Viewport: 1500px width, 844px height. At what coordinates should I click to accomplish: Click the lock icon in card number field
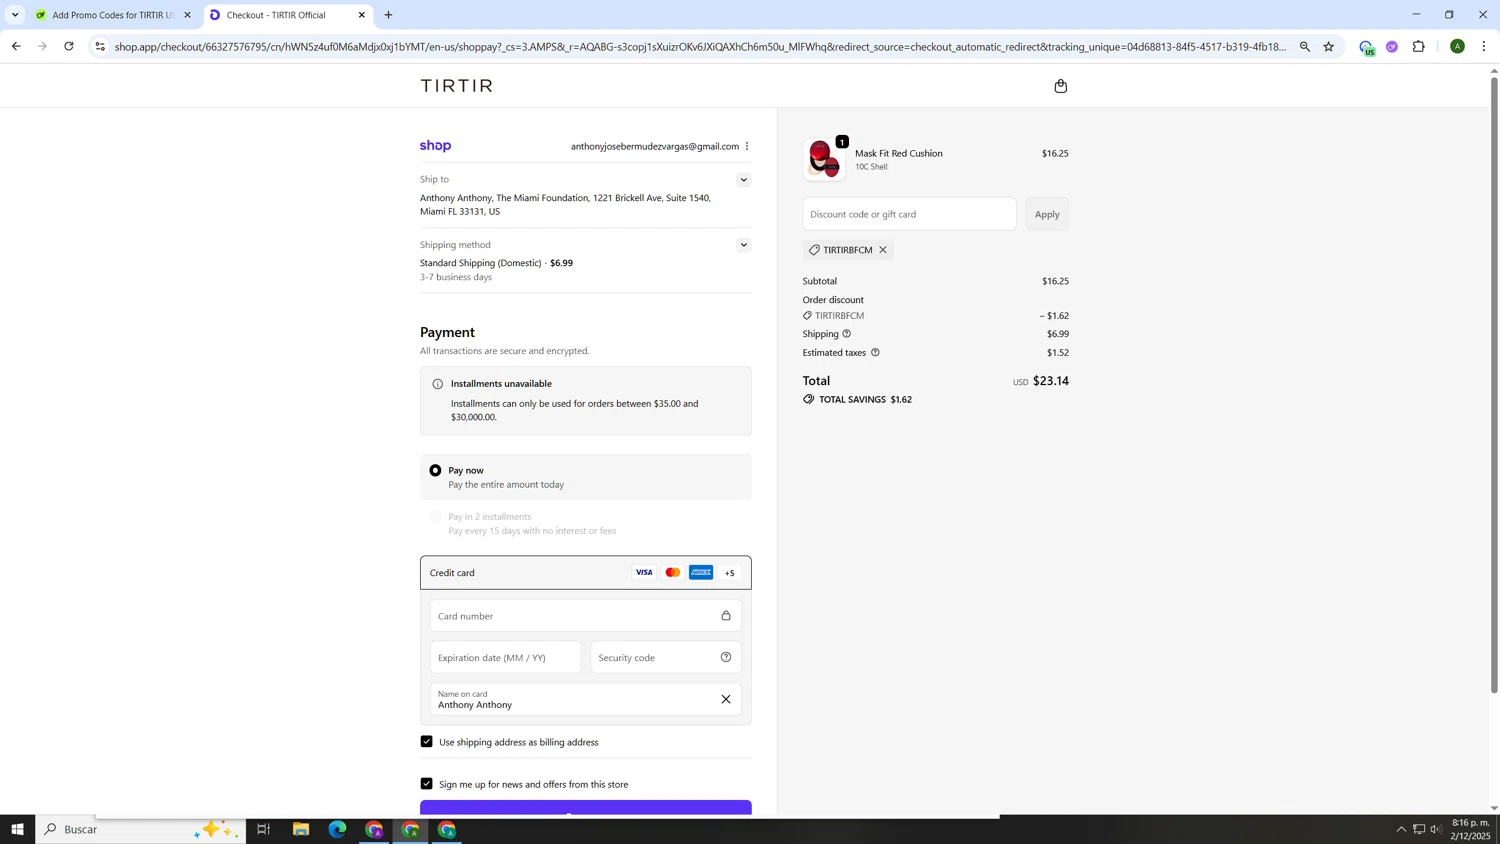[726, 616]
